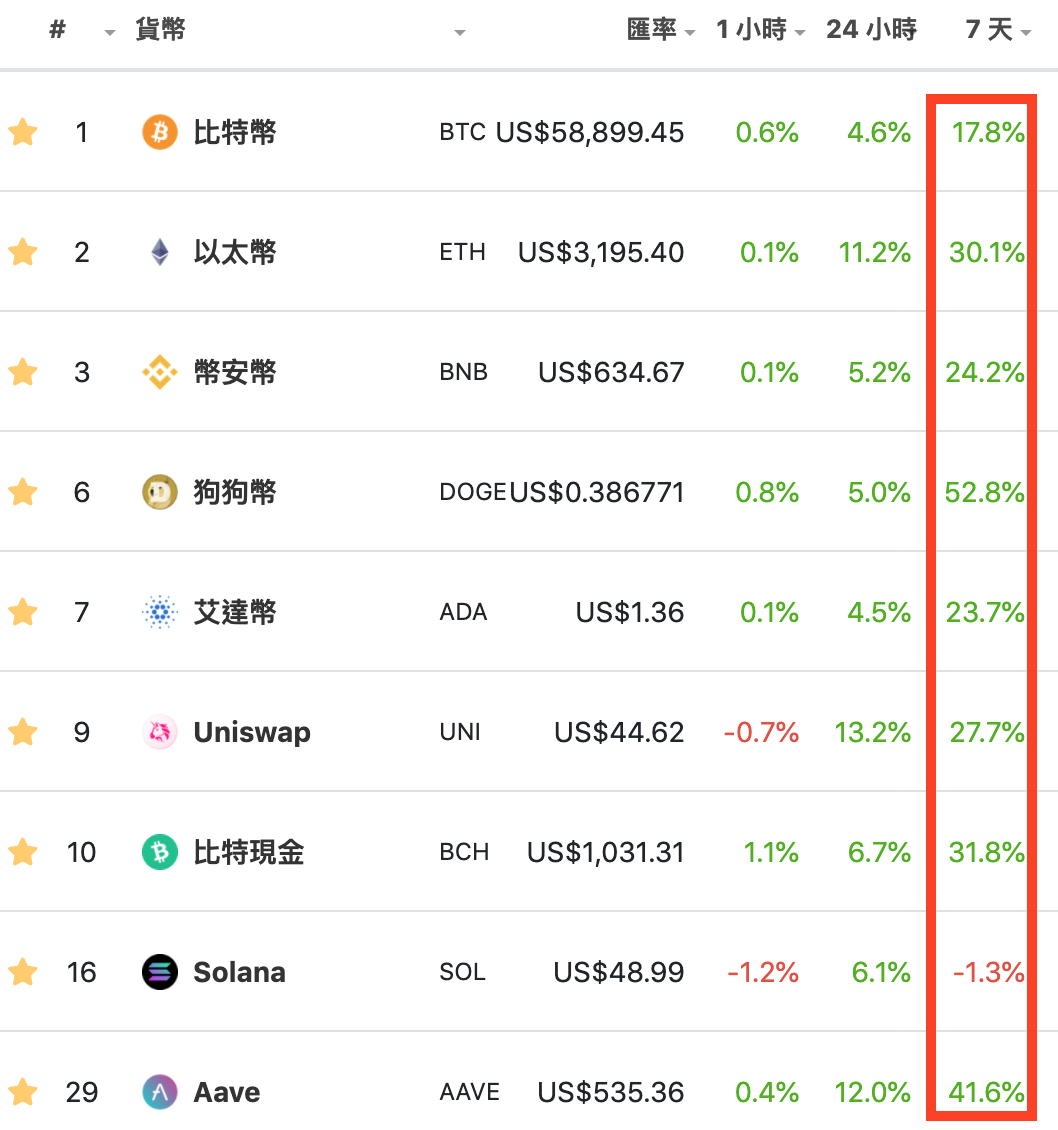
Task: Click the Uniswap unicorn logo icon
Action: pos(160,732)
